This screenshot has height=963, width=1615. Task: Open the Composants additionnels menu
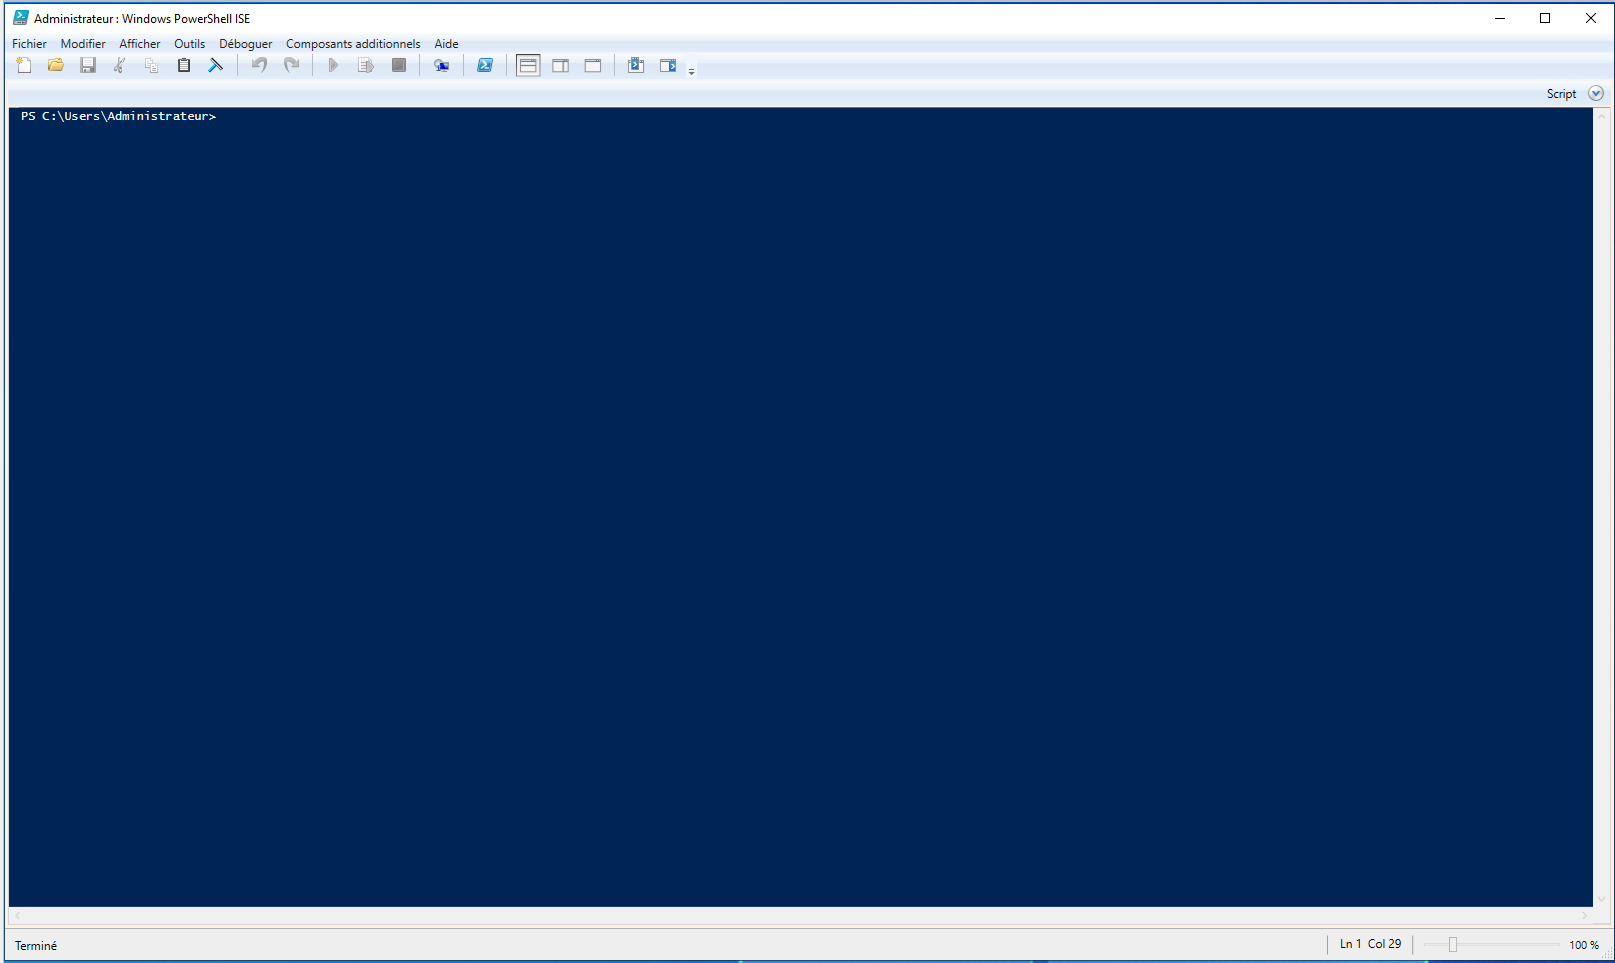click(x=352, y=43)
